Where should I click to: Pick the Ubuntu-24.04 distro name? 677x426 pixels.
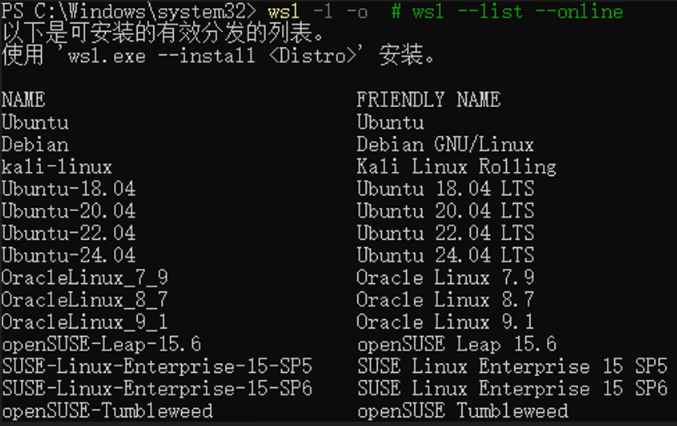pyautogui.click(x=68, y=255)
